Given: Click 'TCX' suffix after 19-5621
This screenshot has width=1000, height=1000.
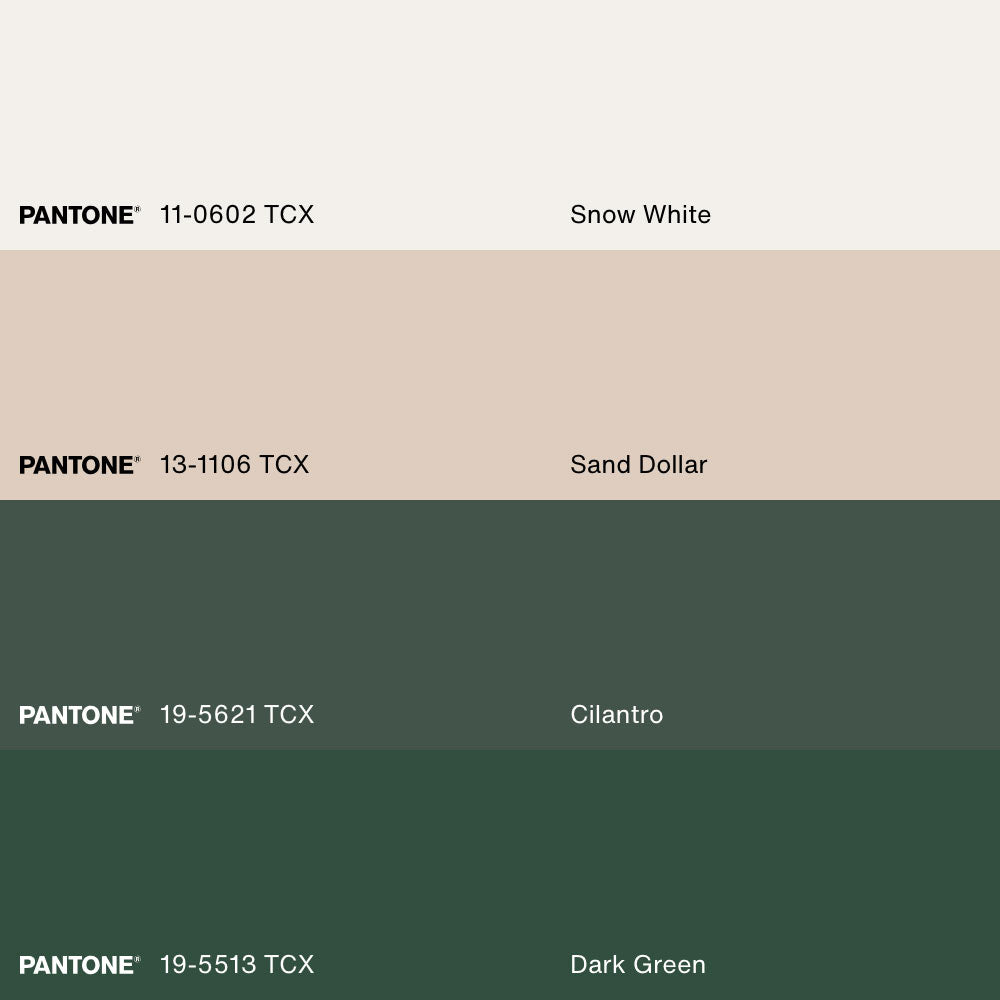Looking at the screenshot, I should pos(290,715).
